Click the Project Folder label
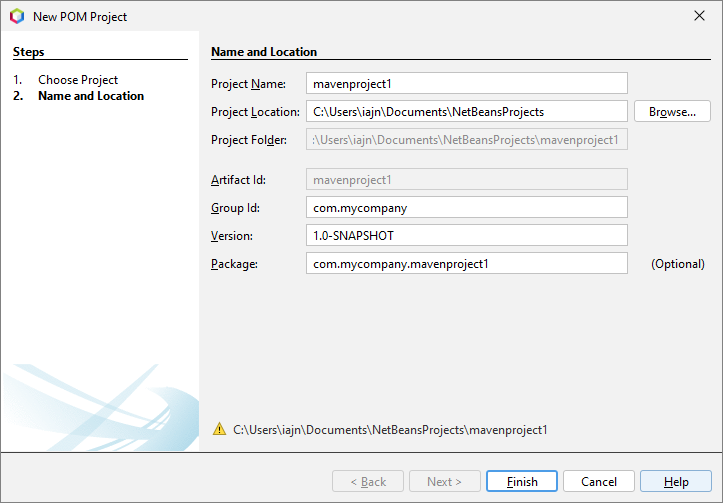The height and width of the screenshot is (503, 723). 249,140
